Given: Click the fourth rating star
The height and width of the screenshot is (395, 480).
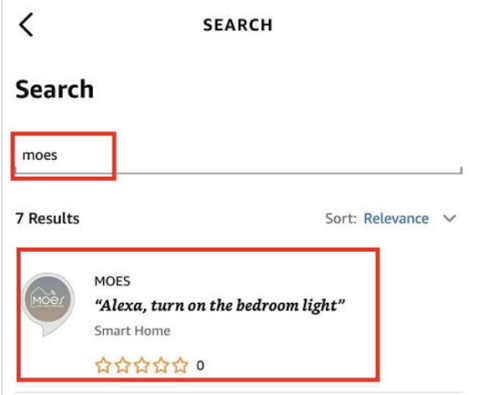Looking at the screenshot, I should 161,365.
